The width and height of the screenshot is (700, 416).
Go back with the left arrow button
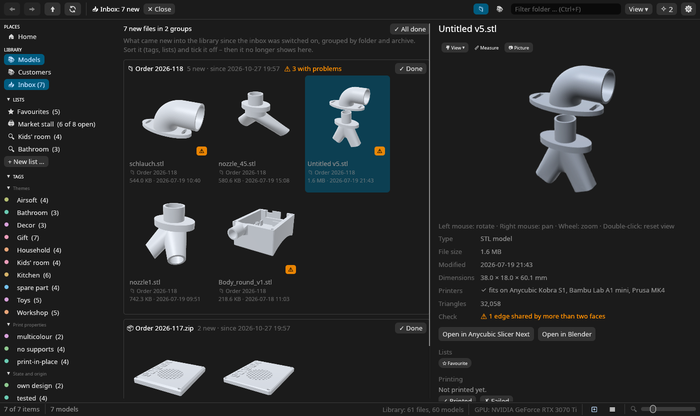point(12,9)
